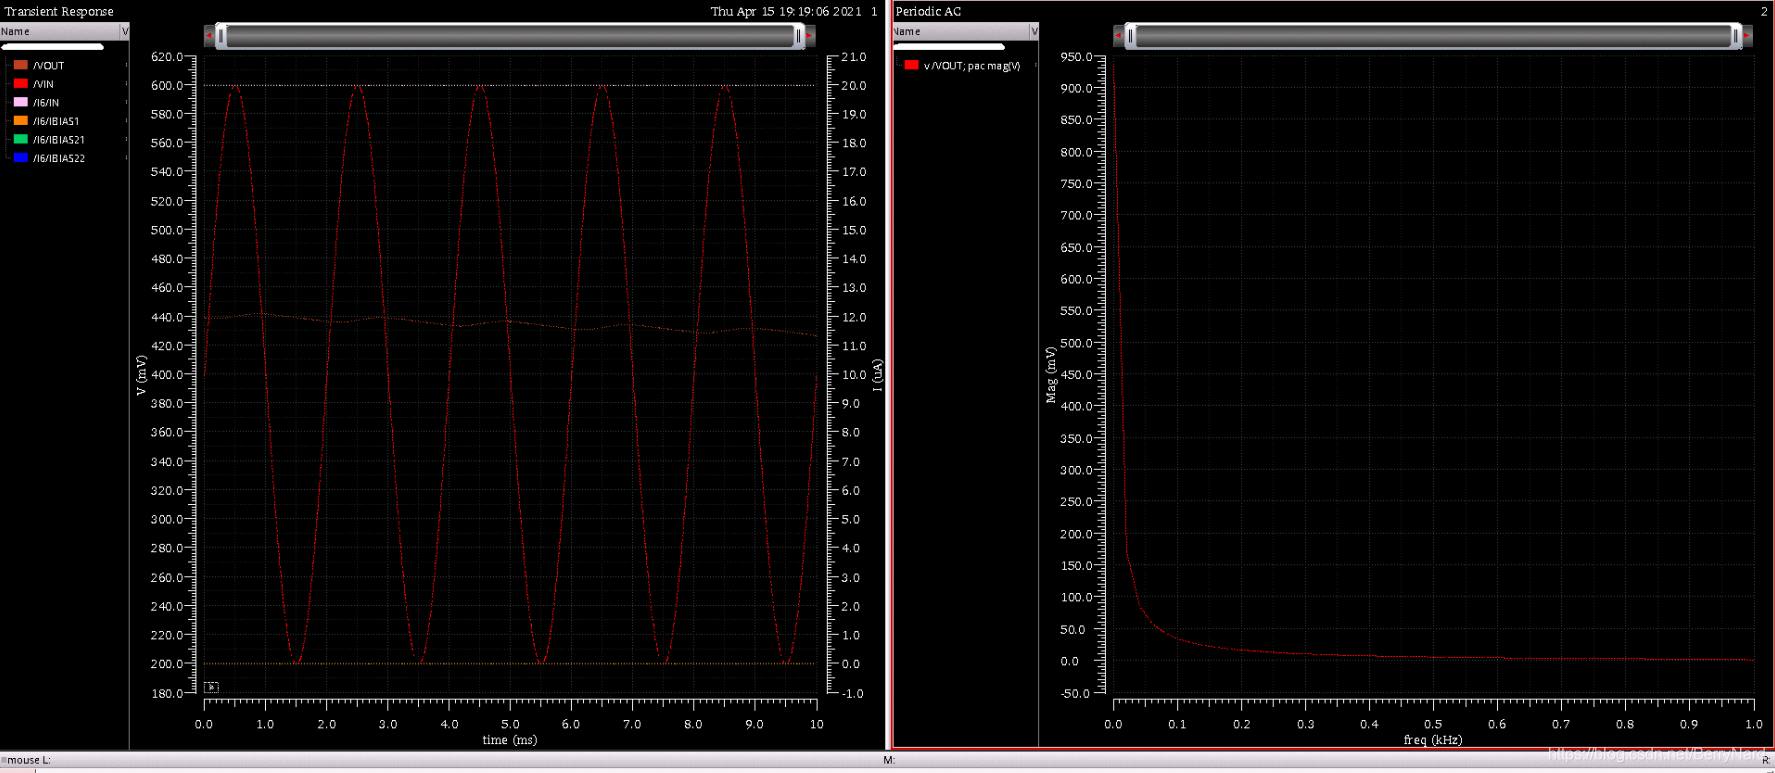The height and width of the screenshot is (773, 1775).
Task: Click the /VOUT trace color swatch
Action: 20,65
